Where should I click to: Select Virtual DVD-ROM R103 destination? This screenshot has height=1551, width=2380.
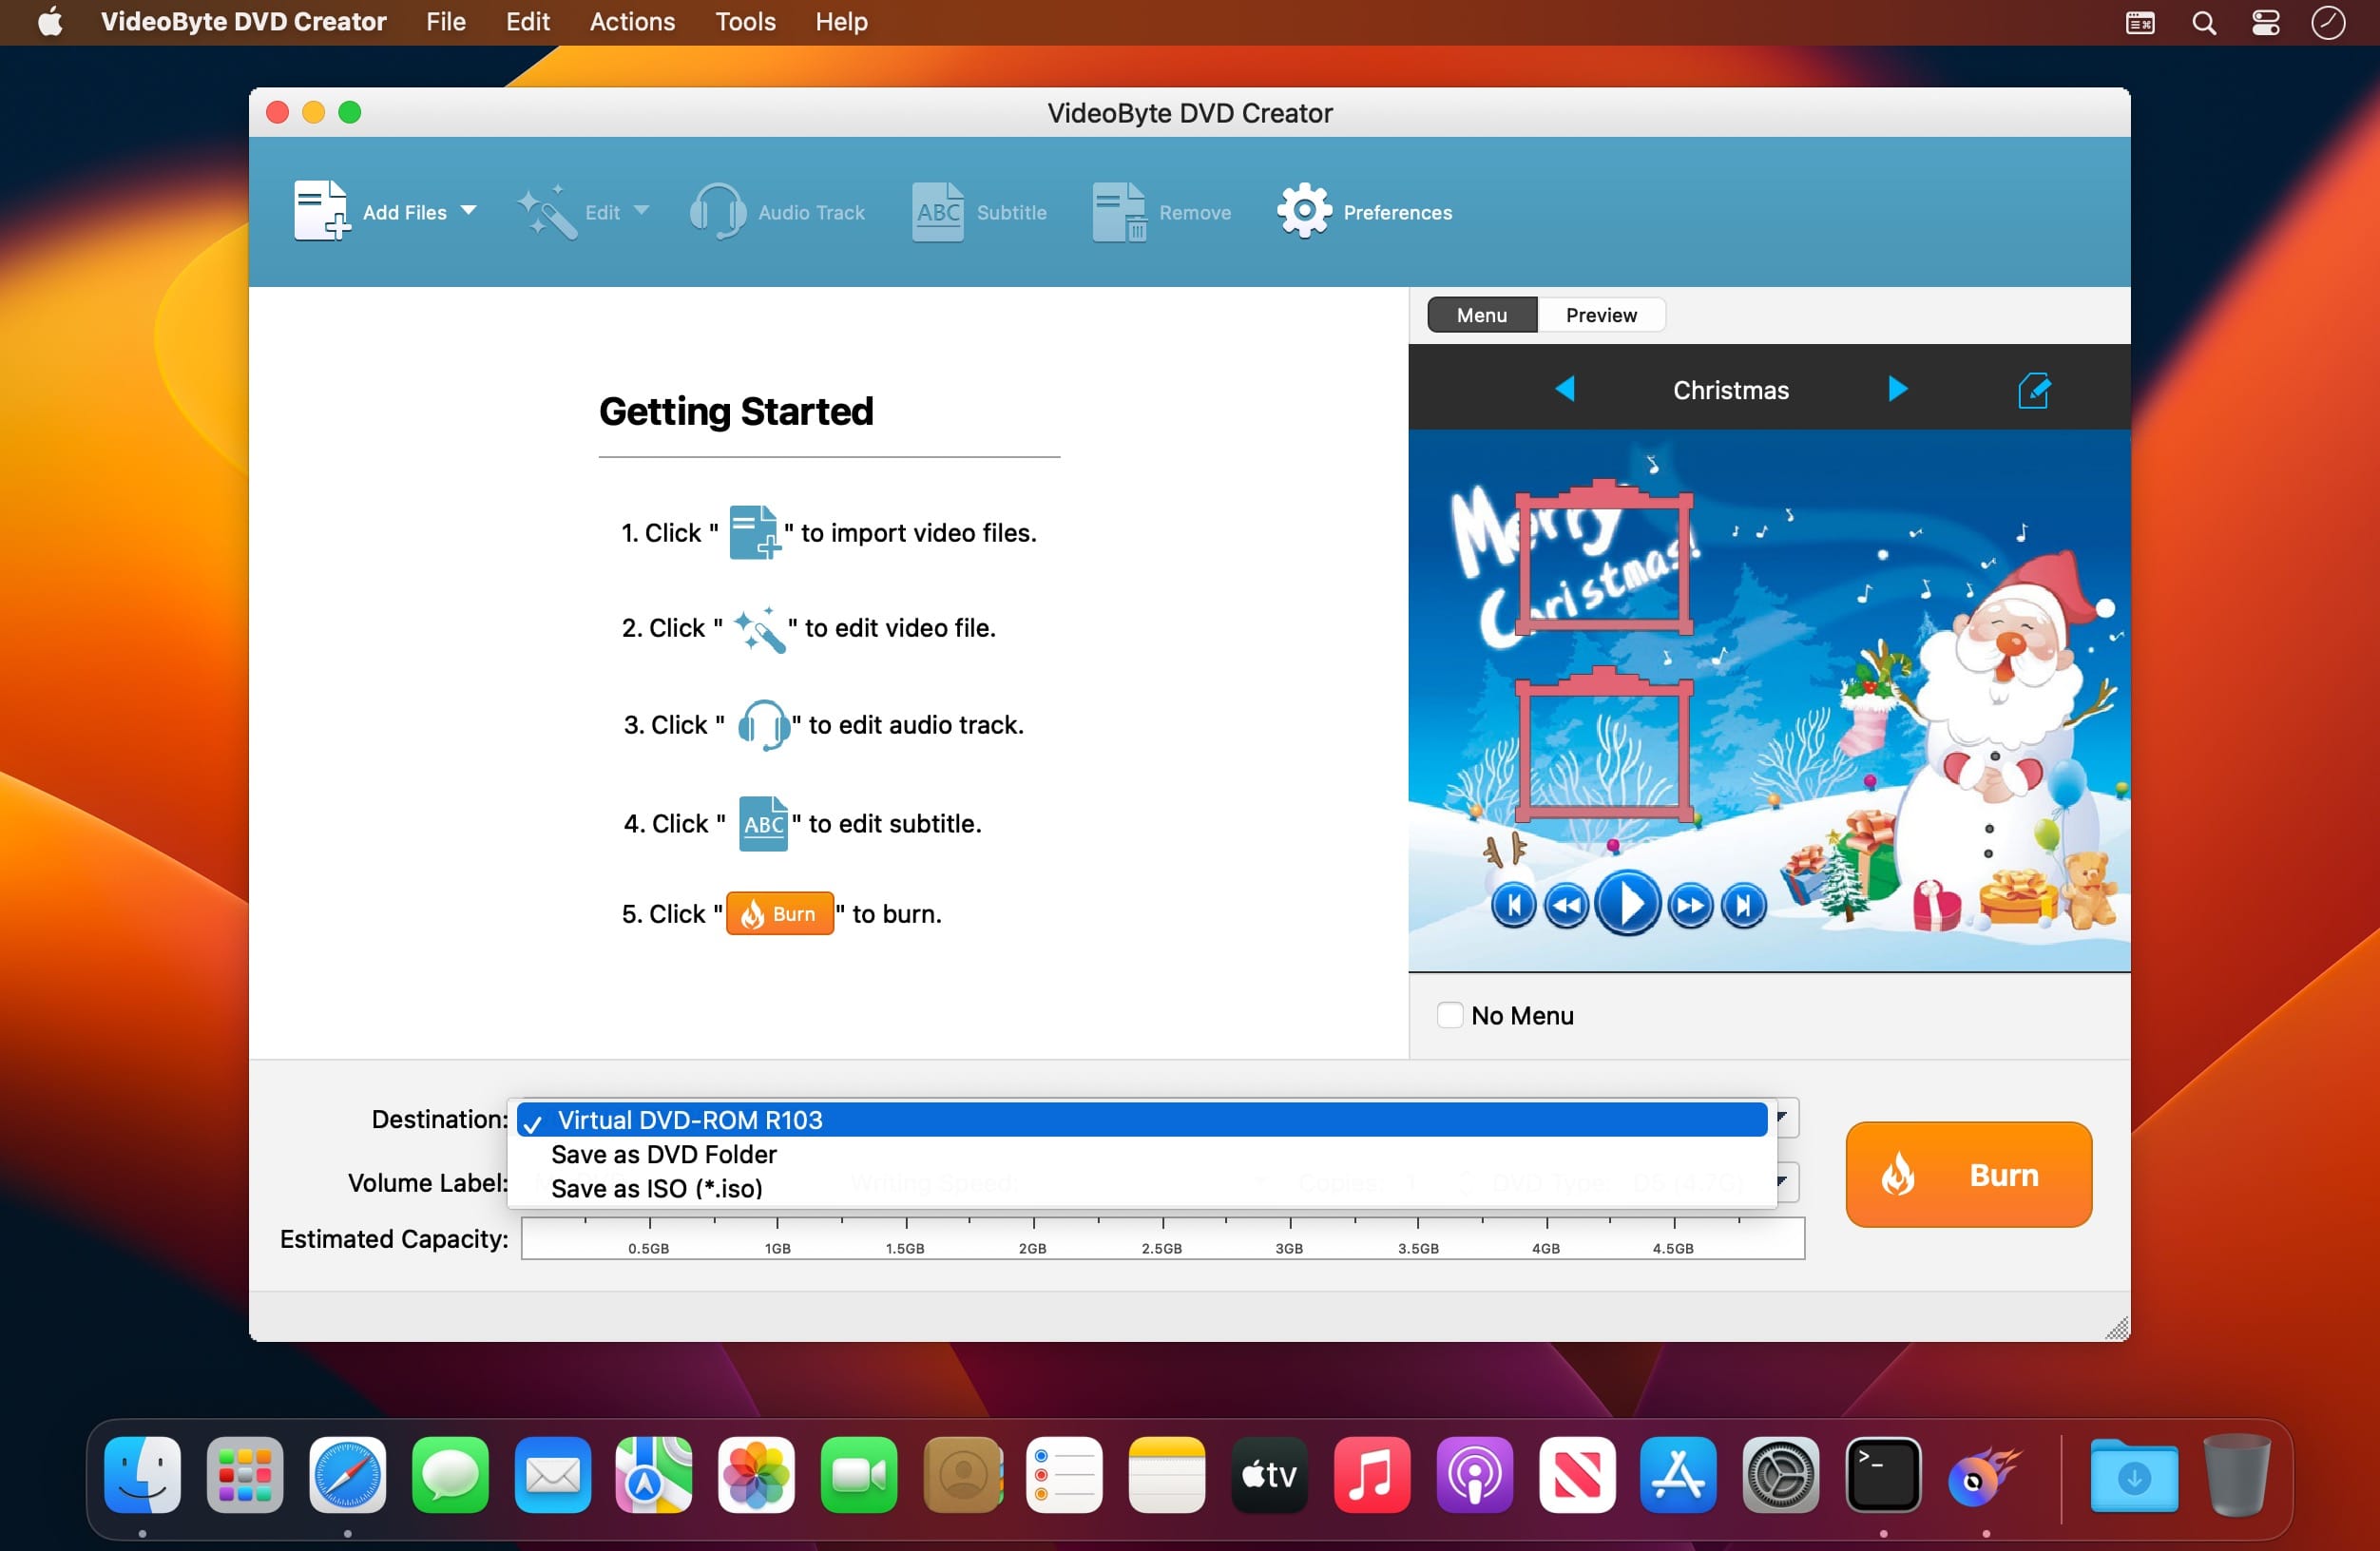[689, 1120]
